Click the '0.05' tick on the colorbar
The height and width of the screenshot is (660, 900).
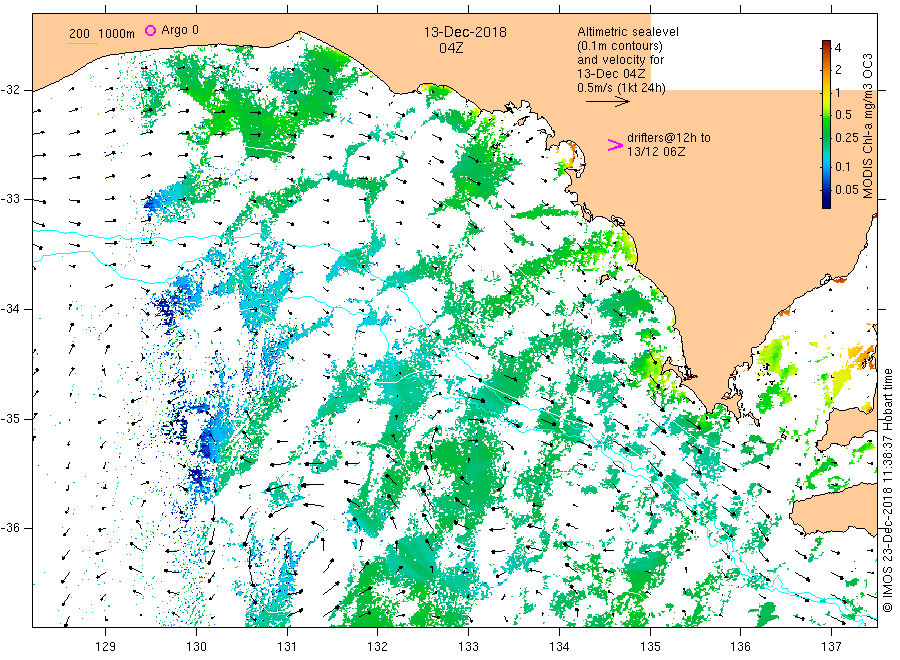click(x=847, y=189)
